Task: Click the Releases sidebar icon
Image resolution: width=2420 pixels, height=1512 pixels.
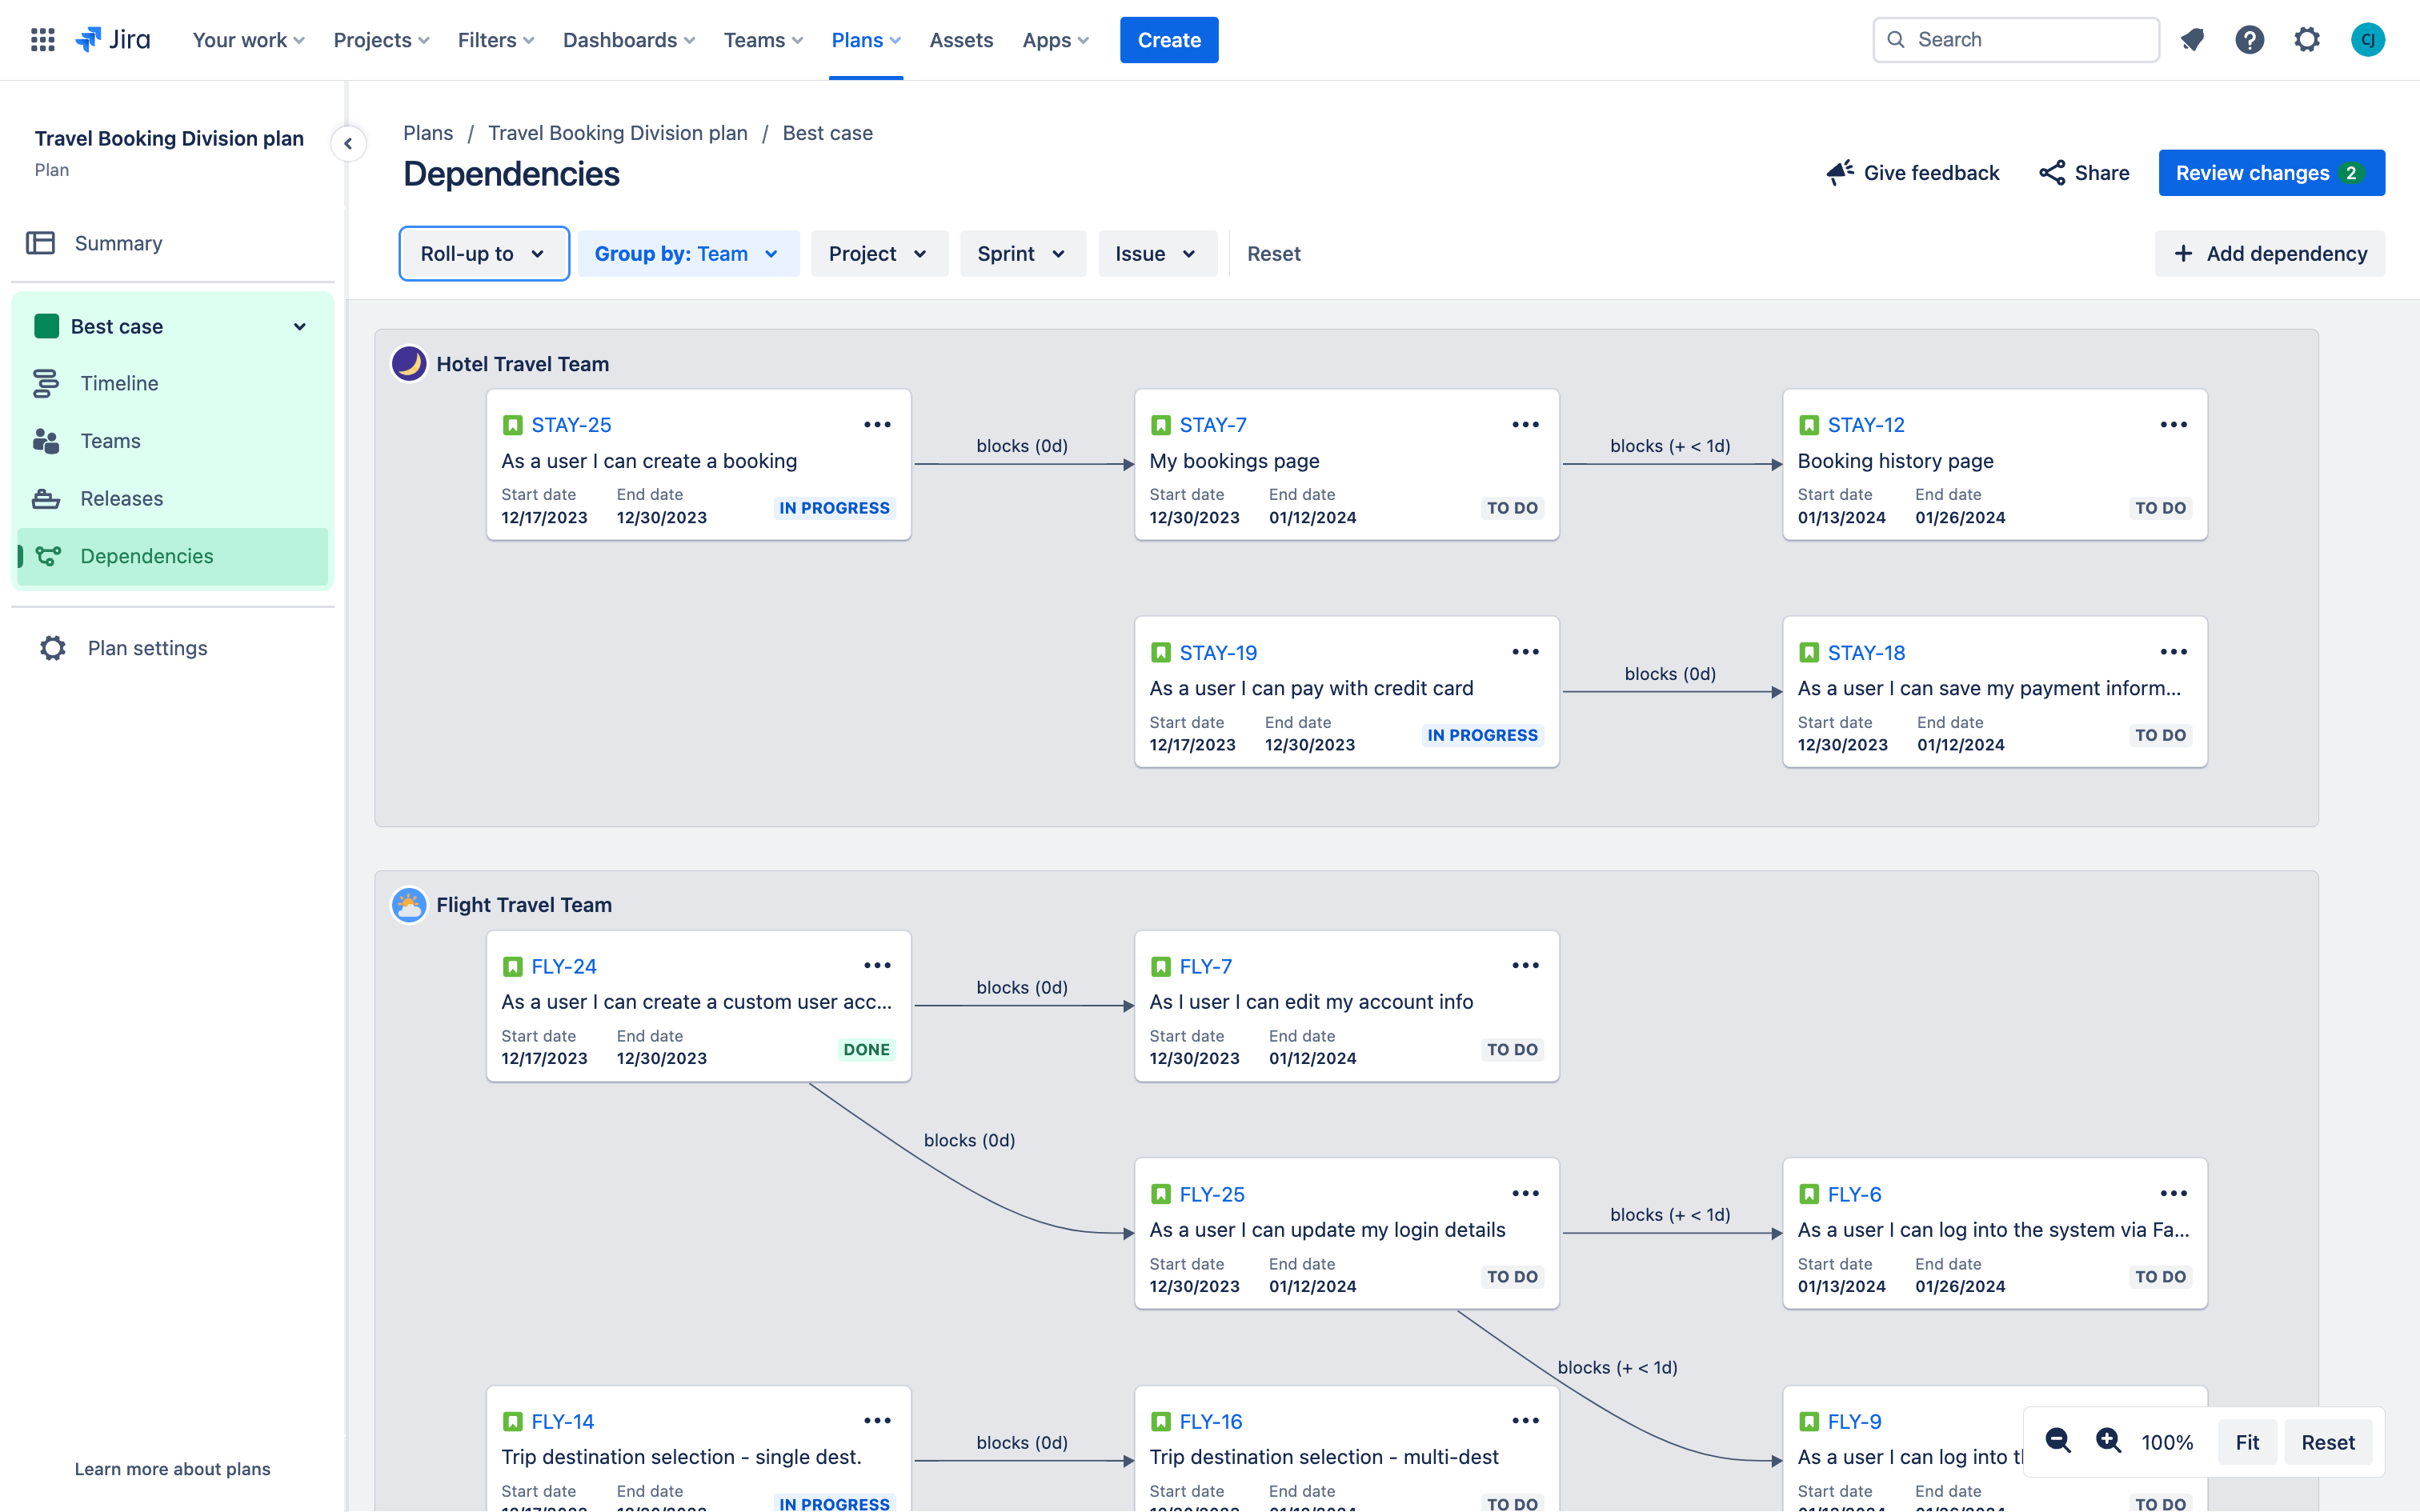Action: [47, 500]
